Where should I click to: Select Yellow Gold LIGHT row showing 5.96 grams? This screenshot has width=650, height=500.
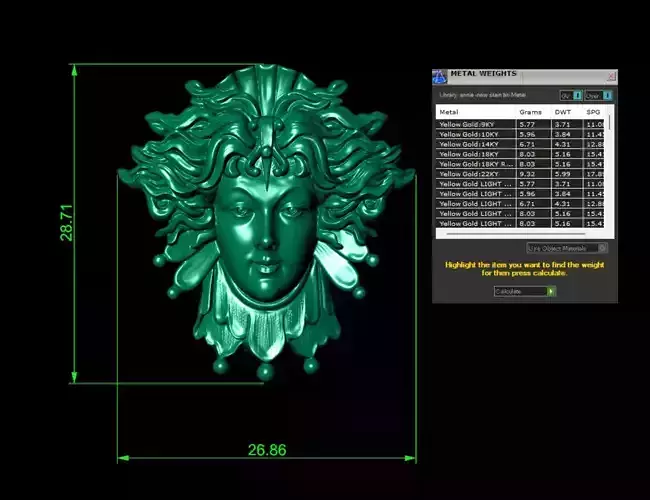tap(520, 194)
